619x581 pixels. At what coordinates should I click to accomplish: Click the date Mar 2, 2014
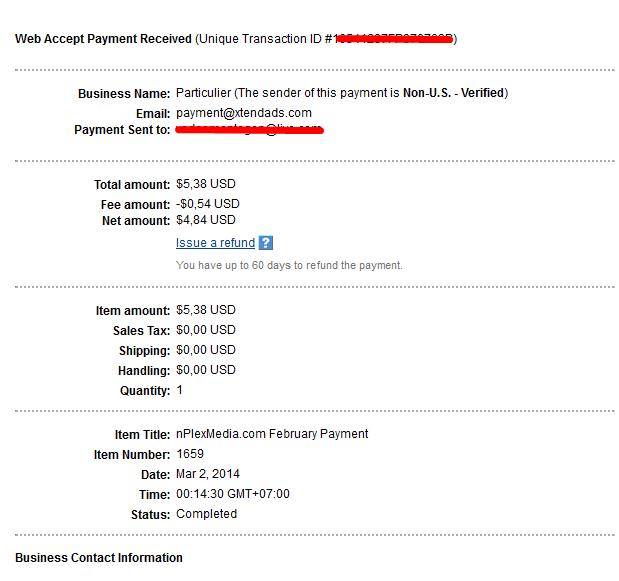(x=208, y=474)
